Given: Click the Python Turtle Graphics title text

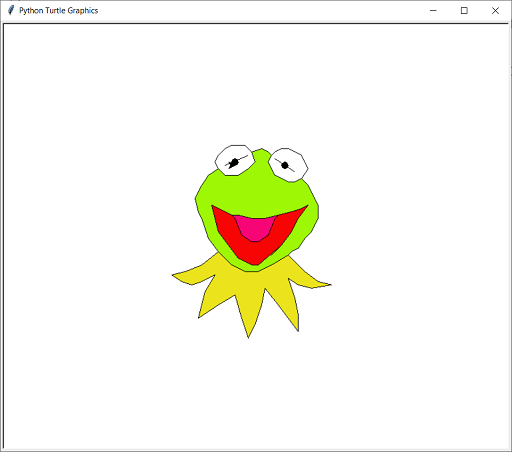Looking at the screenshot, I should click(x=59, y=11).
